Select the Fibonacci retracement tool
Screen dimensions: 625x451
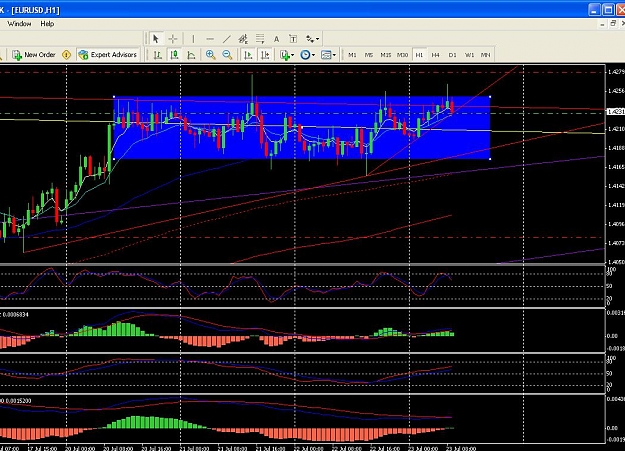click(x=260, y=39)
